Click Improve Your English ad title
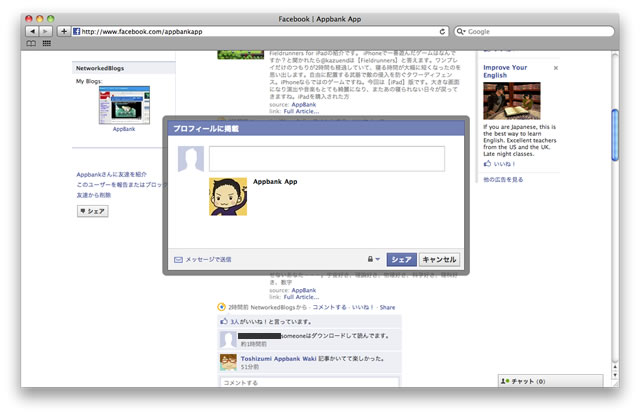Image resolution: width=640 pixels, height=416 pixels. pos(505,71)
